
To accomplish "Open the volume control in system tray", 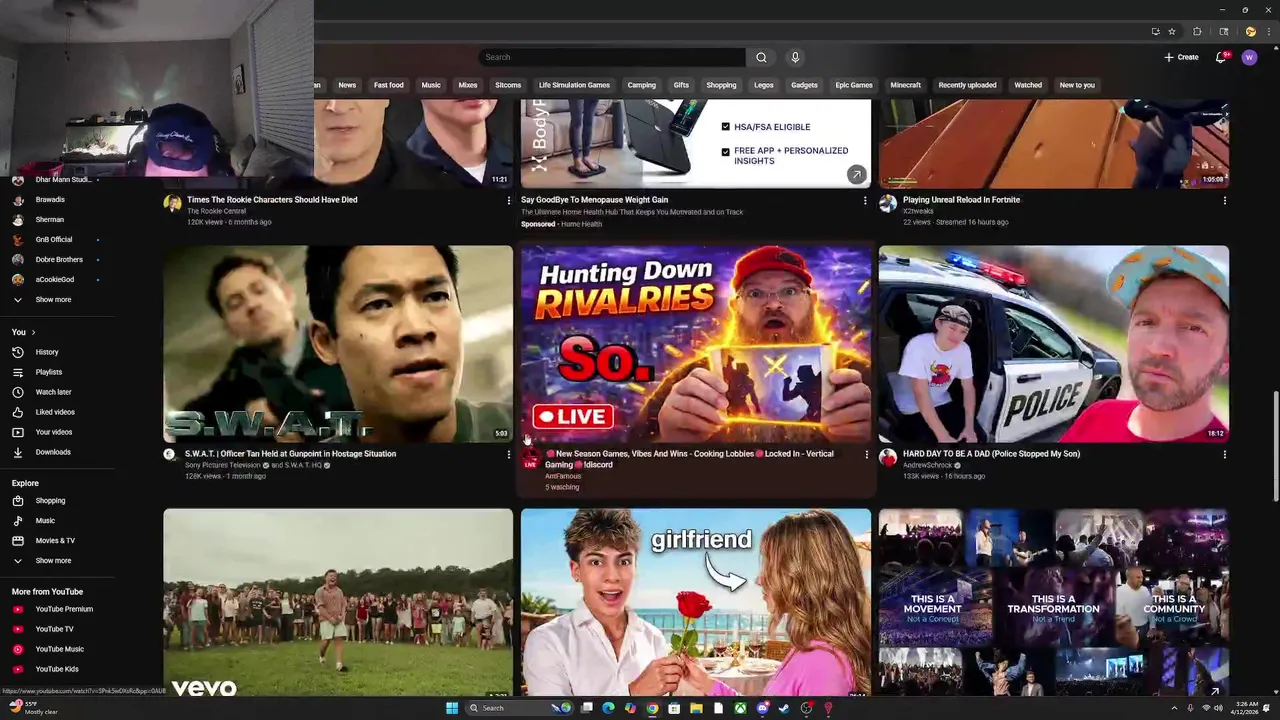I will coord(1219,708).
